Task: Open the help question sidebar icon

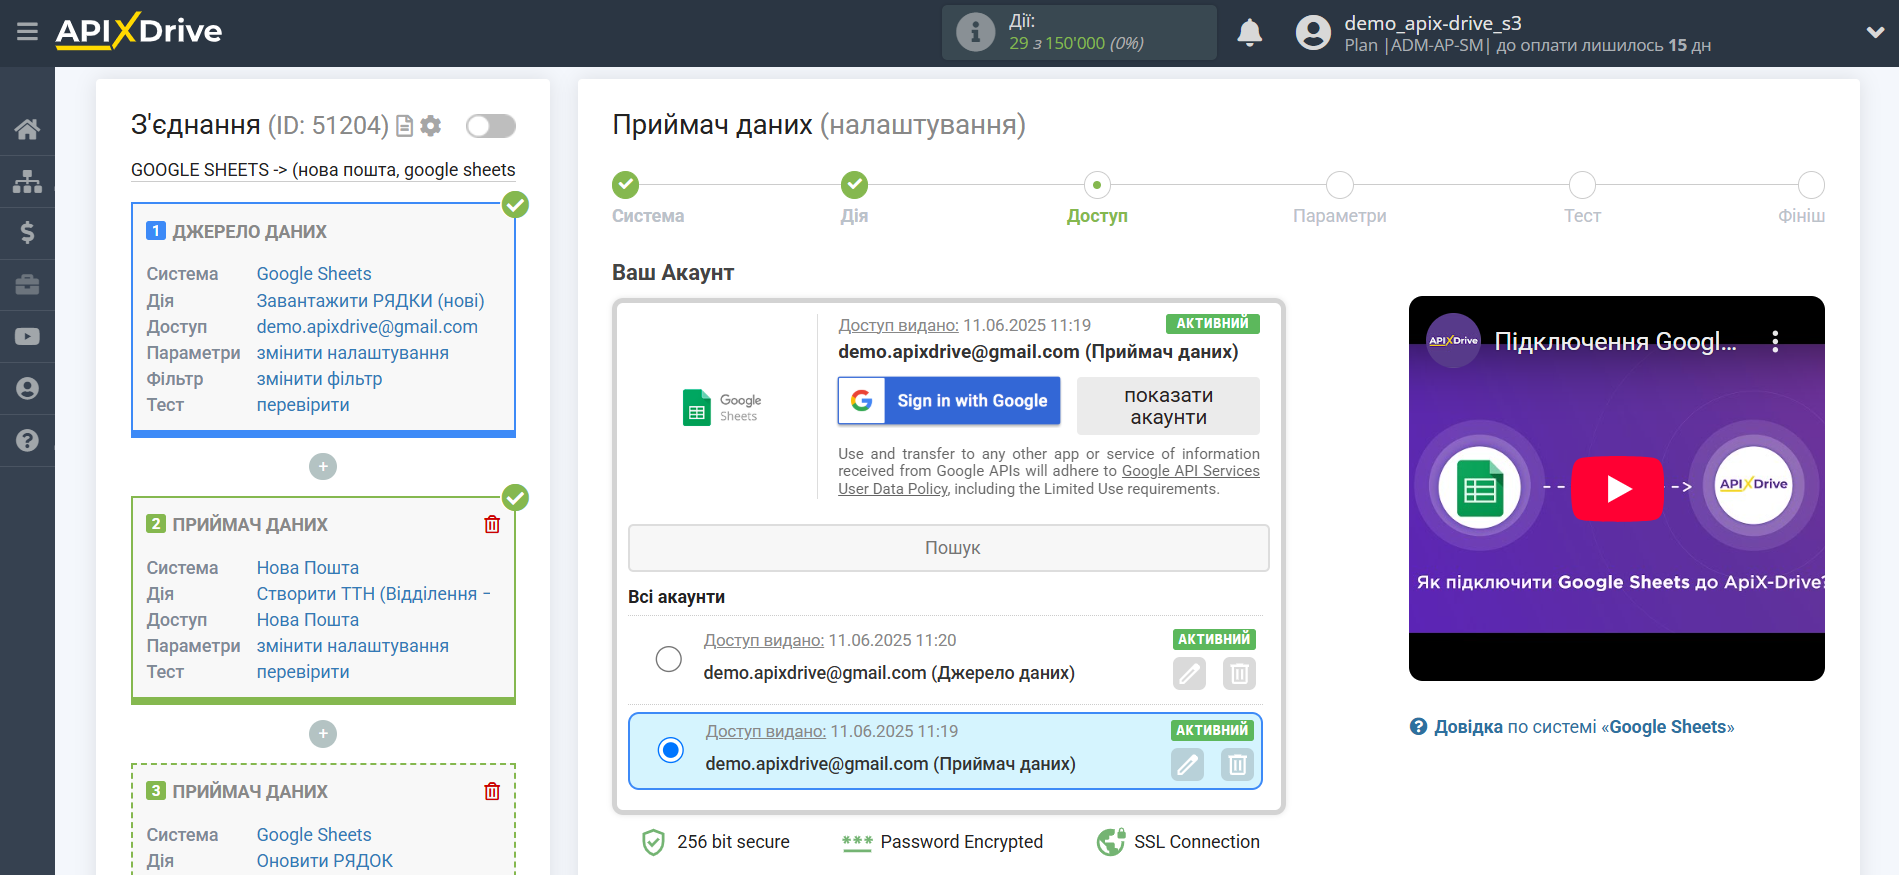Action: click(27, 440)
